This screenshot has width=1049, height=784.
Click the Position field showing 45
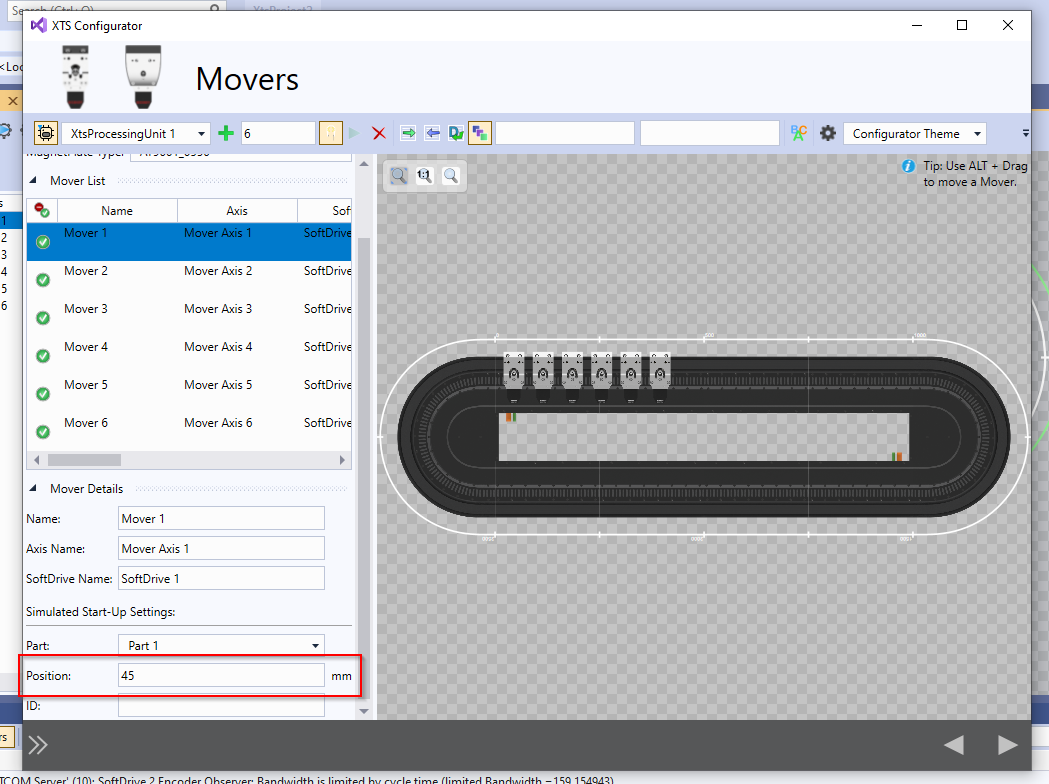pyautogui.click(x=221, y=676)
